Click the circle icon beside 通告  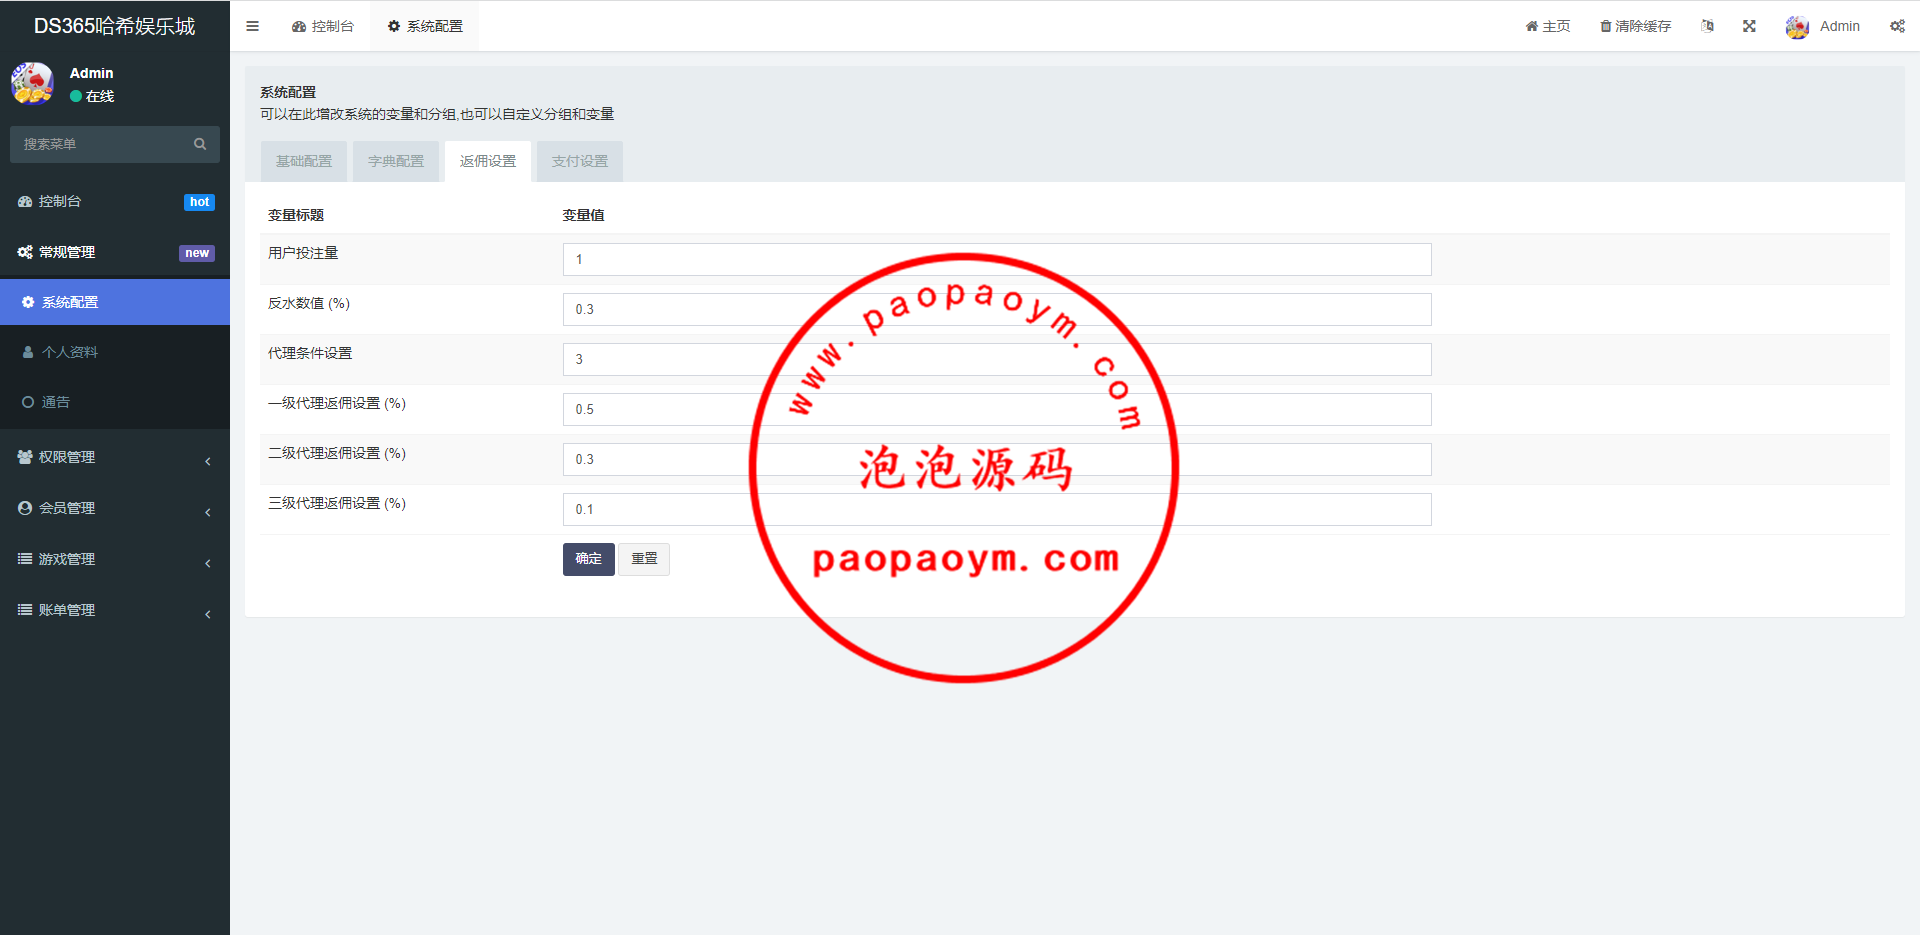28,402
